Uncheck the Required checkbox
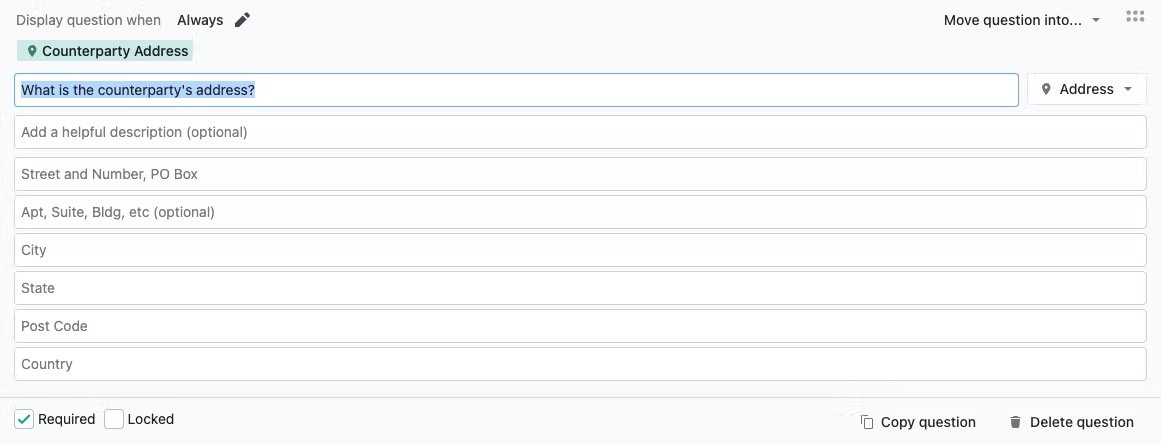The image size is (1161, 444). click(x=24, y=420)
